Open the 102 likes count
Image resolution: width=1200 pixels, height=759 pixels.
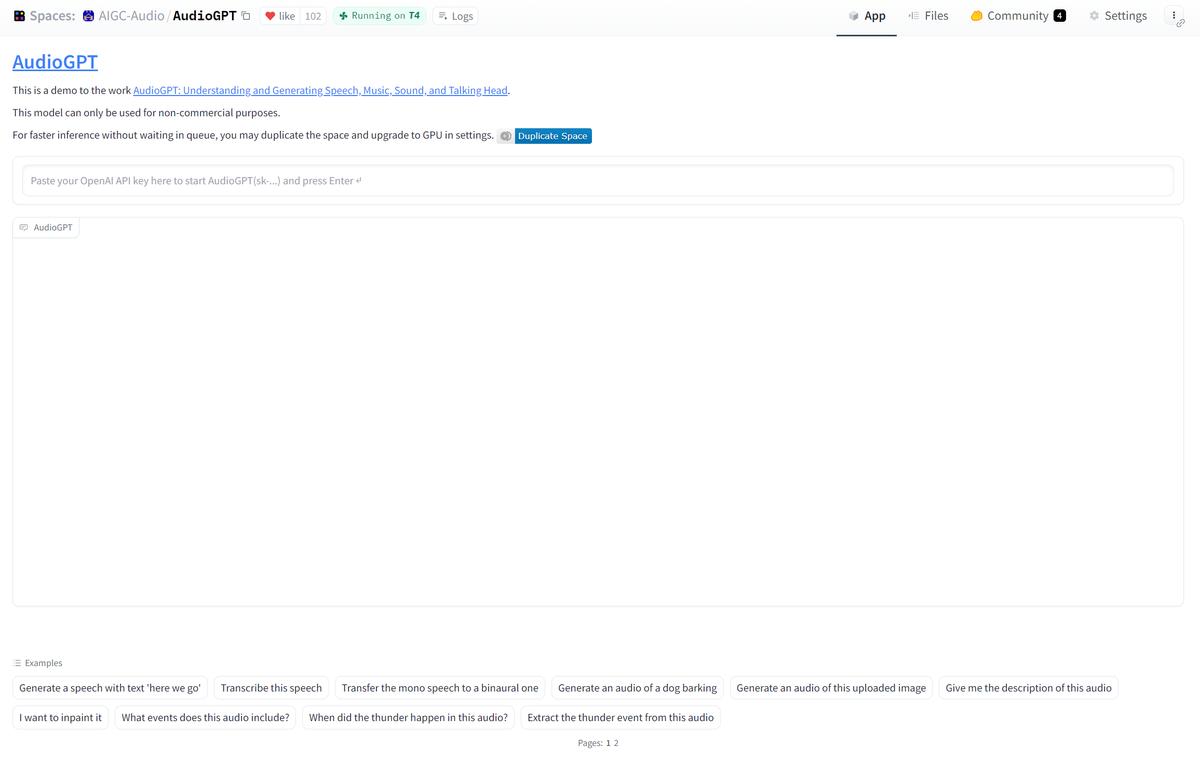tap(313, 16)
